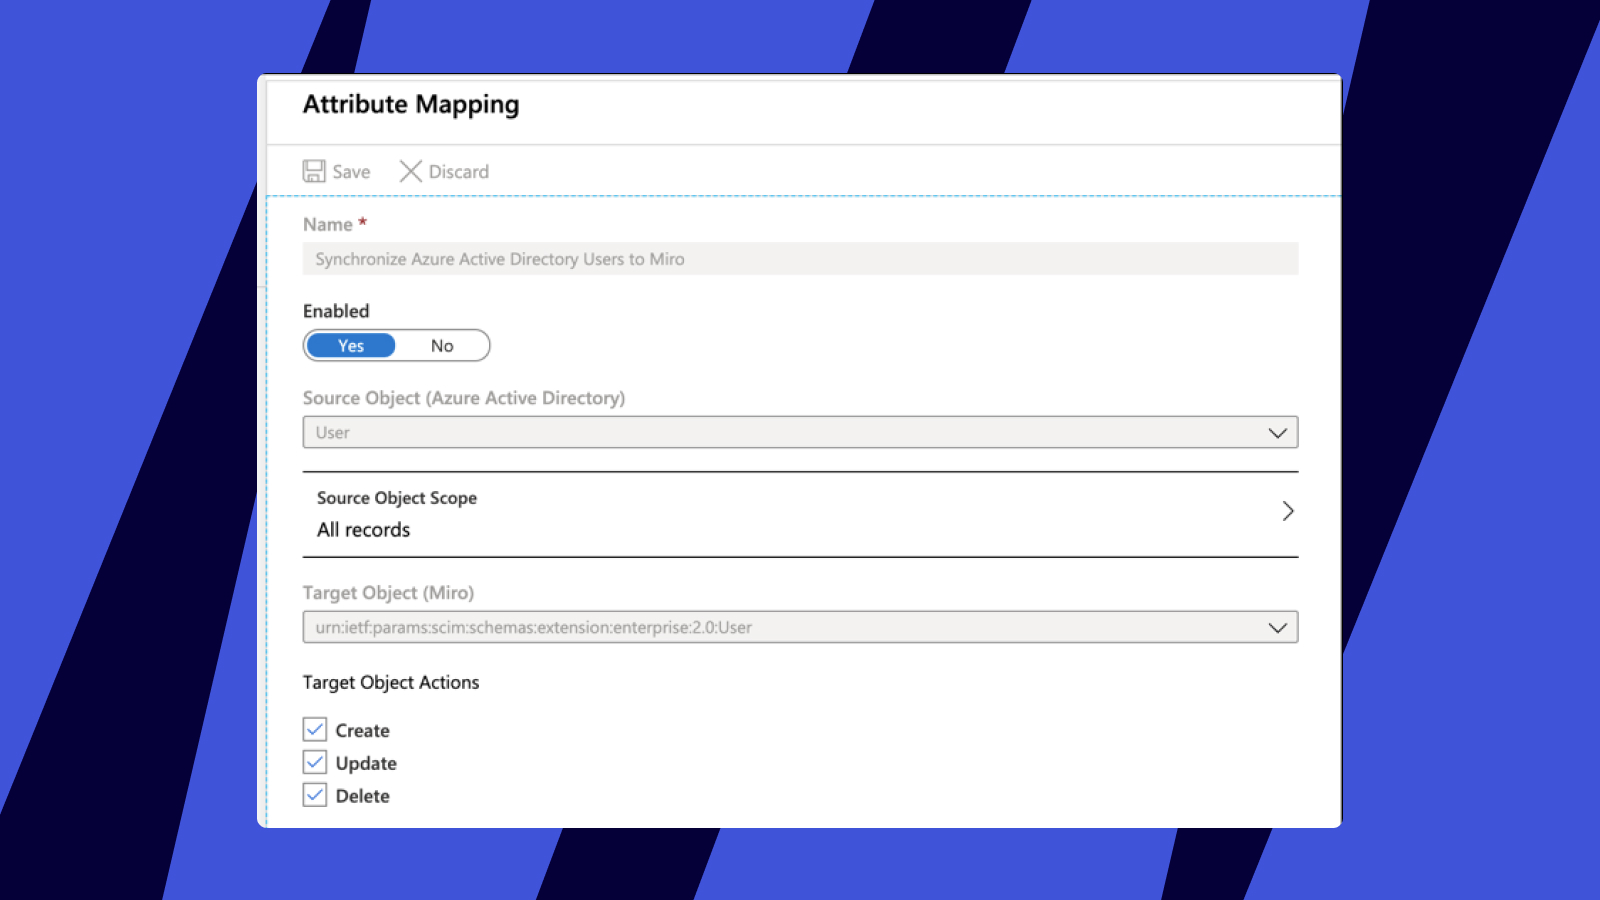Open the Source Object Scope row

[x=800, y=514]
